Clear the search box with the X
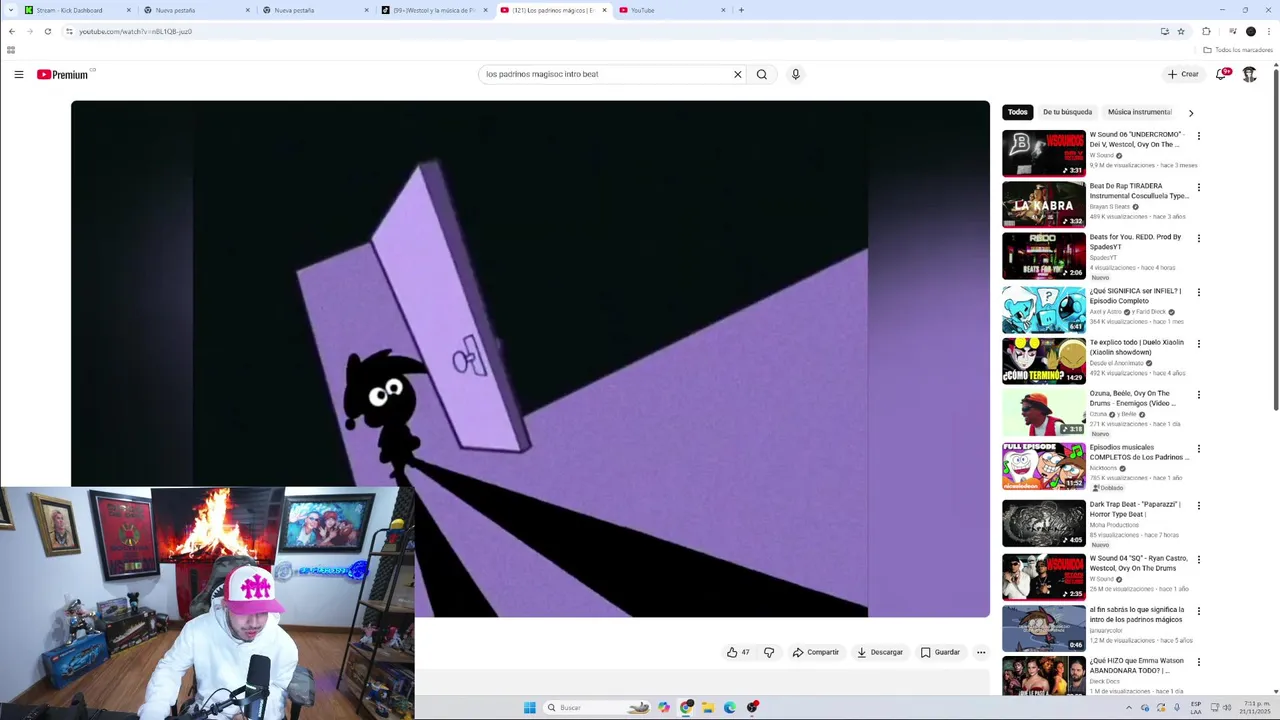The width and height of the screenshot is (1280, 720). click(738, 74)
